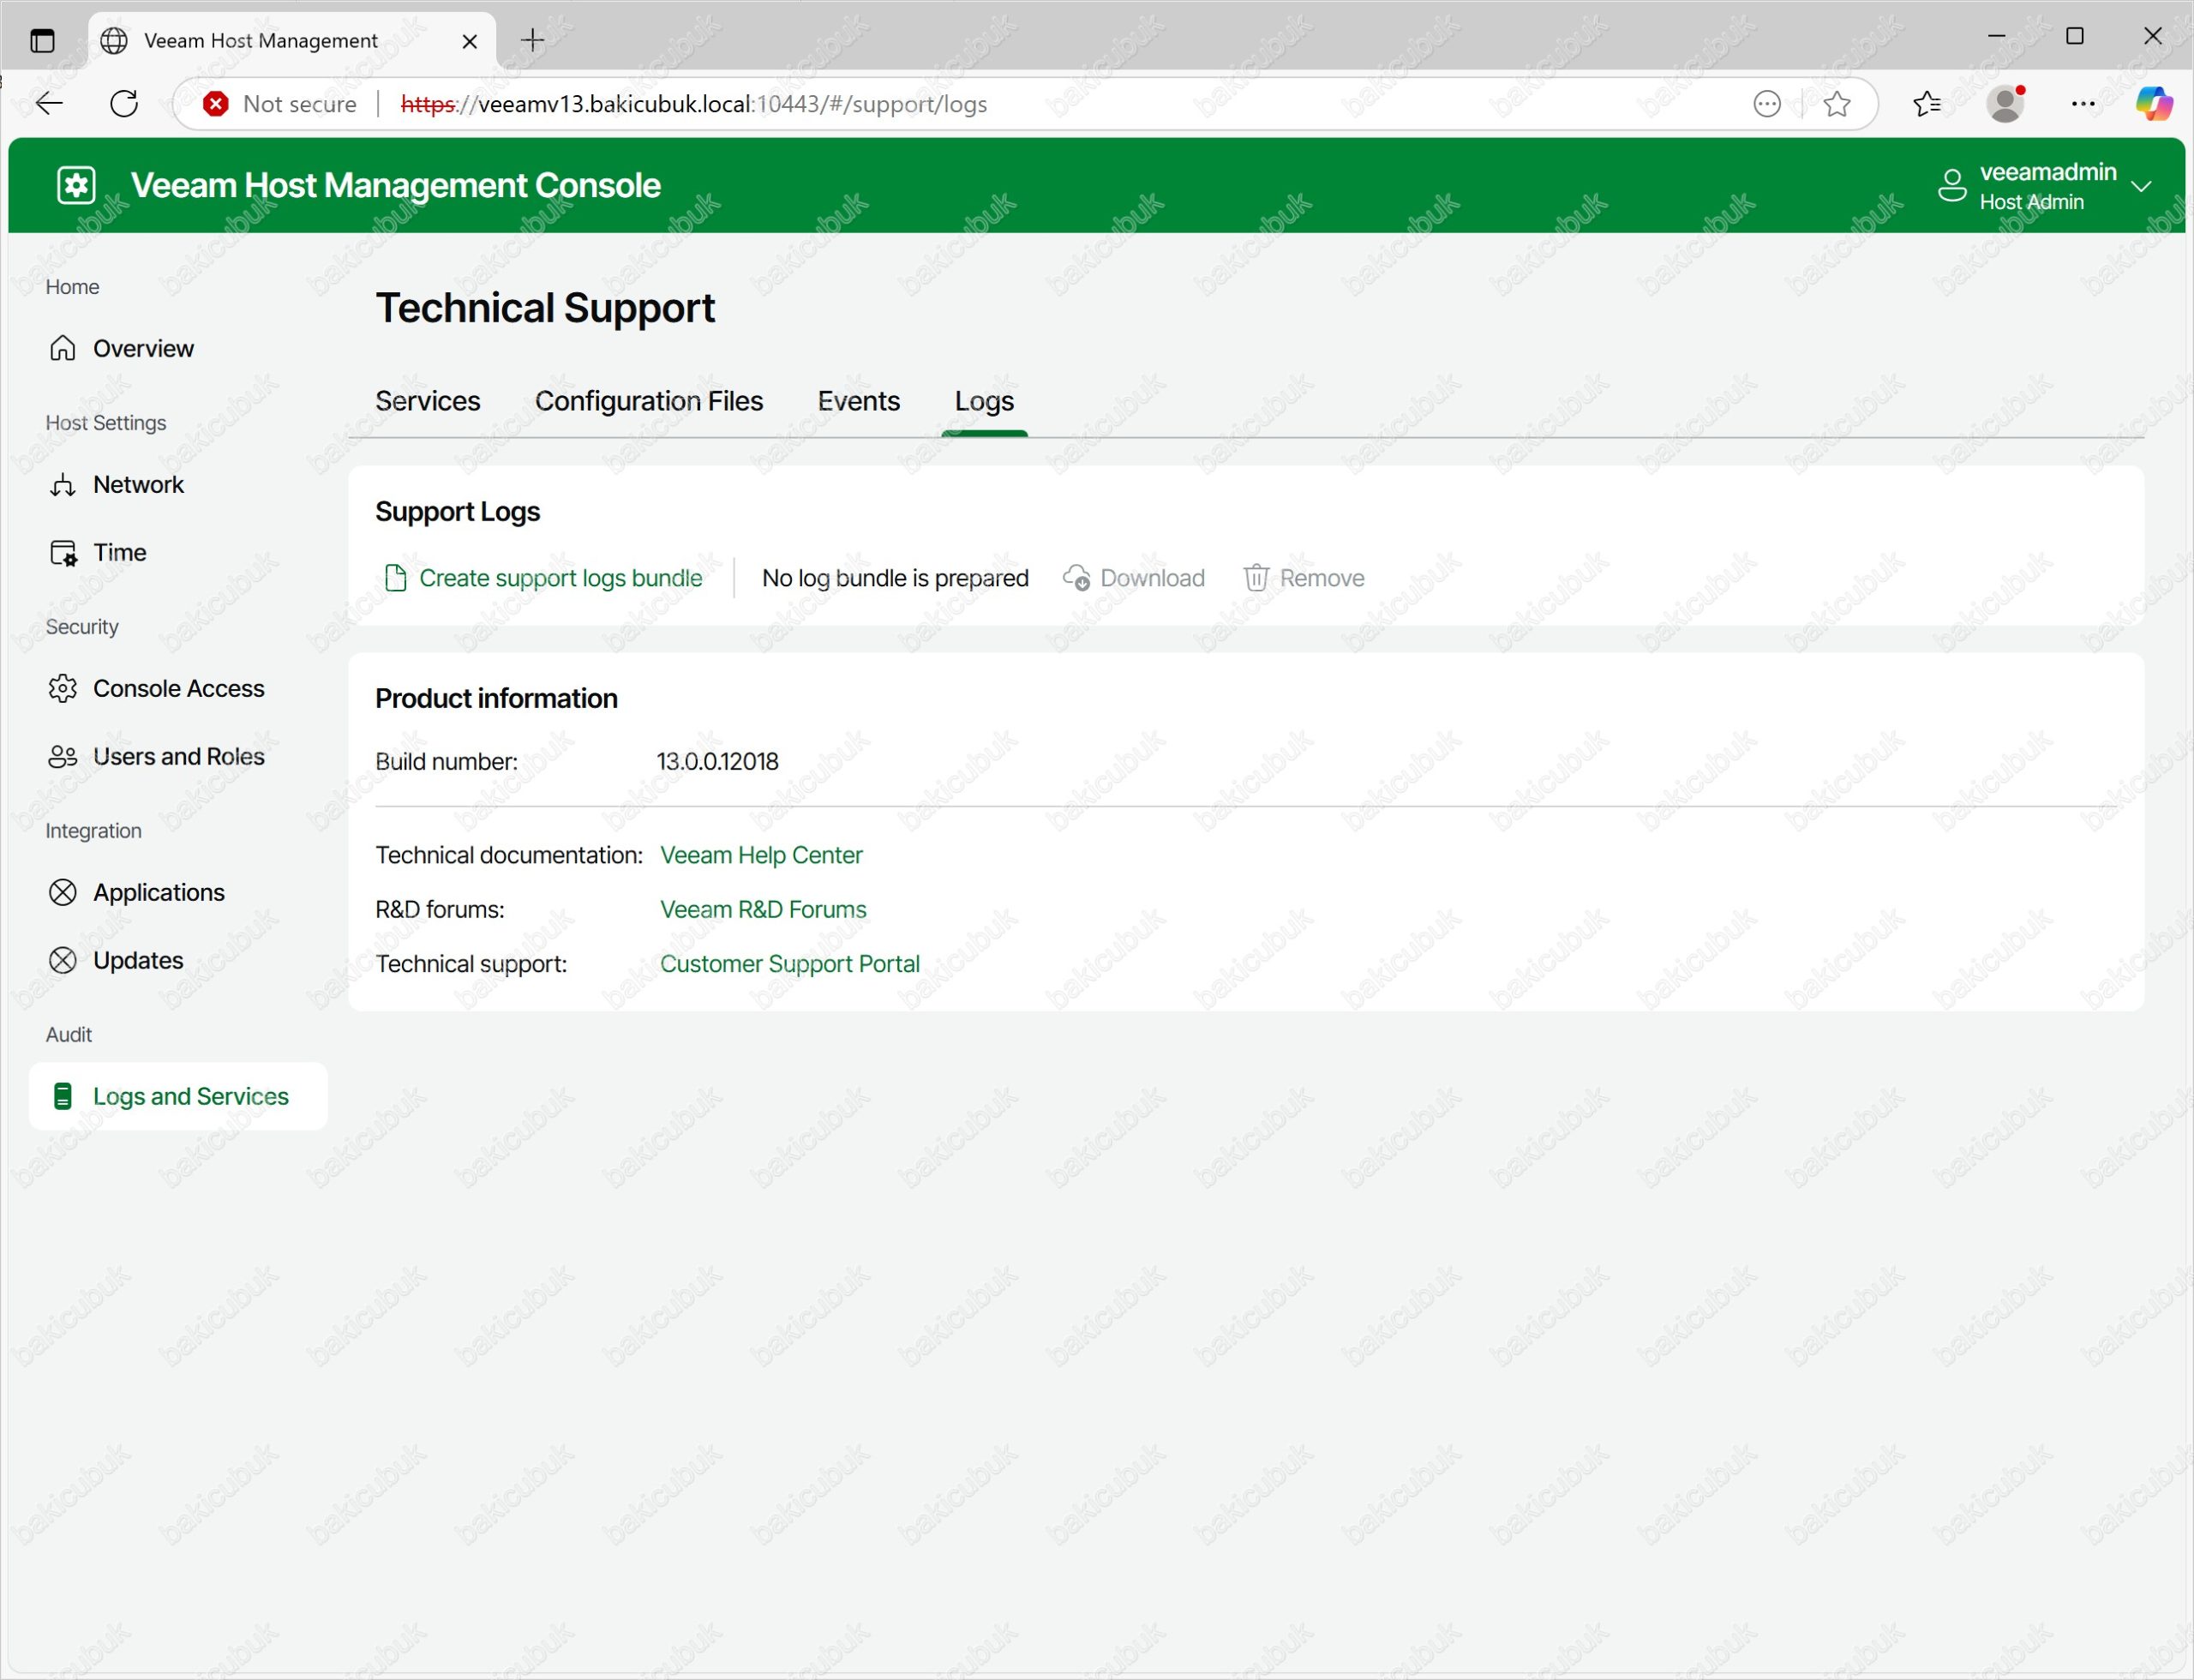Click the document icon for creating logs bundle
2194x1680 pixels.
coord(395,578)
